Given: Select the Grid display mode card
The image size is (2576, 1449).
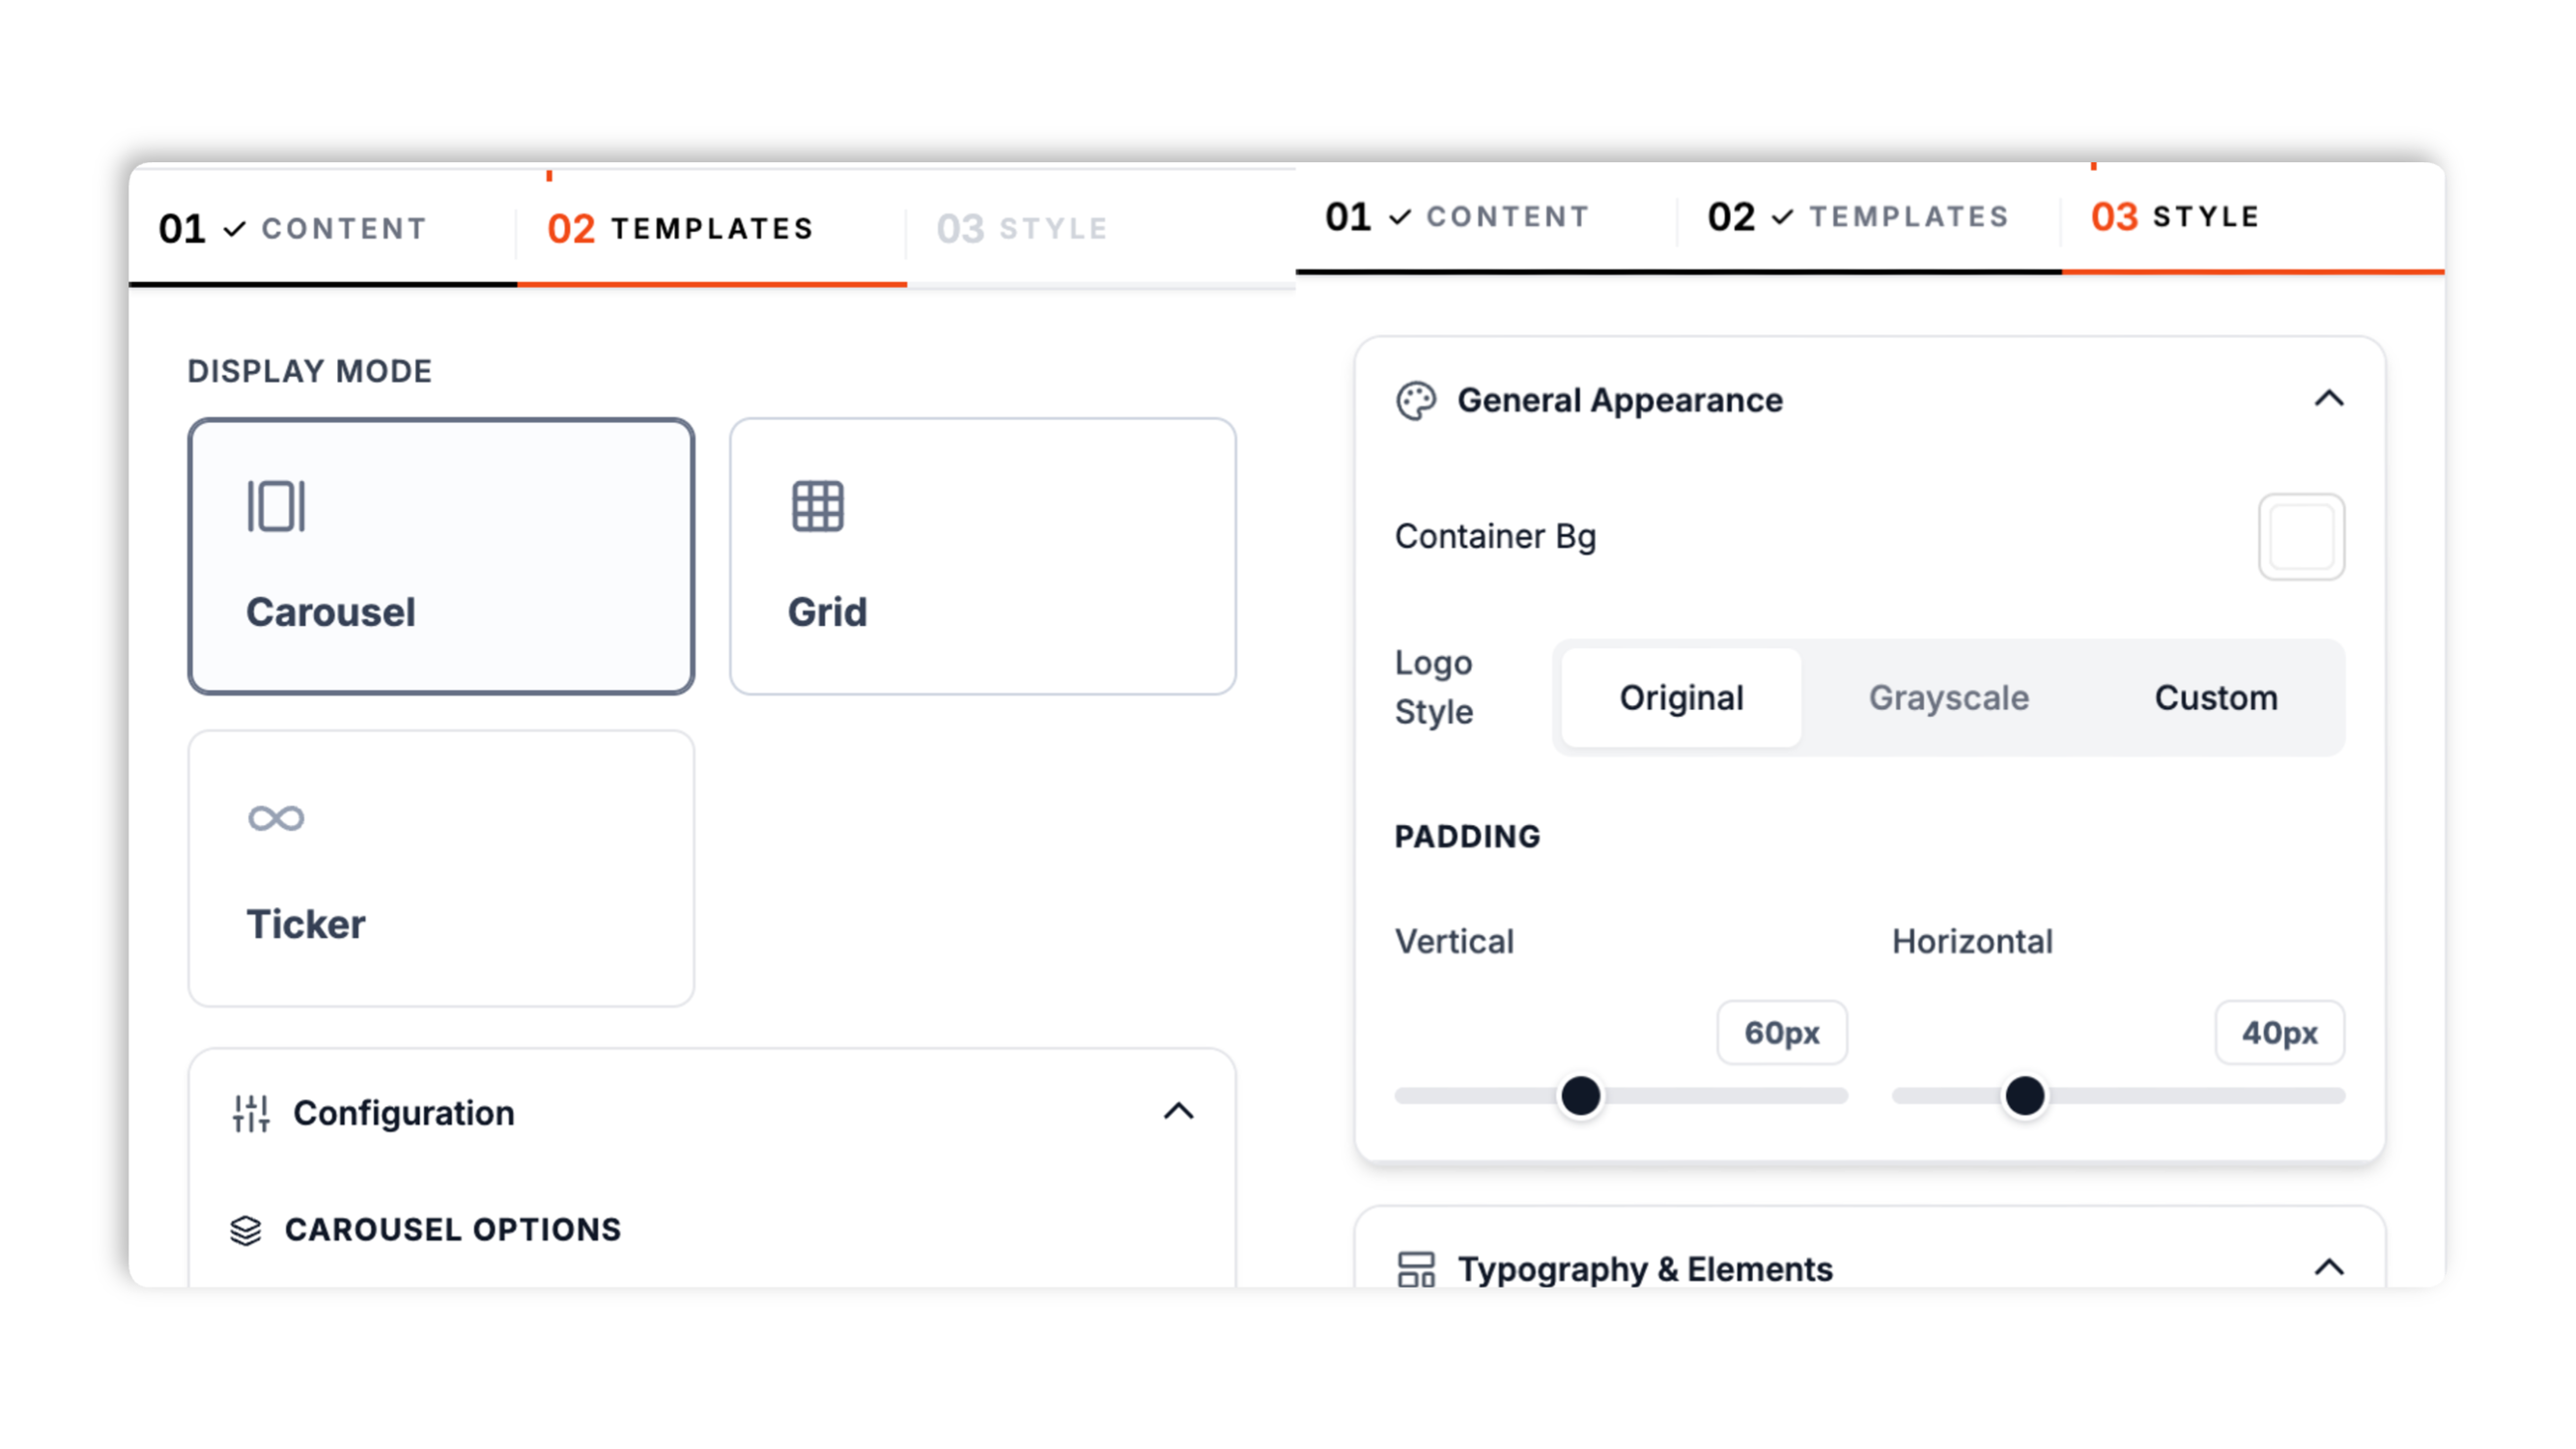Looking at the screenshot, I should pyautogui.click(x=983, y=556).
